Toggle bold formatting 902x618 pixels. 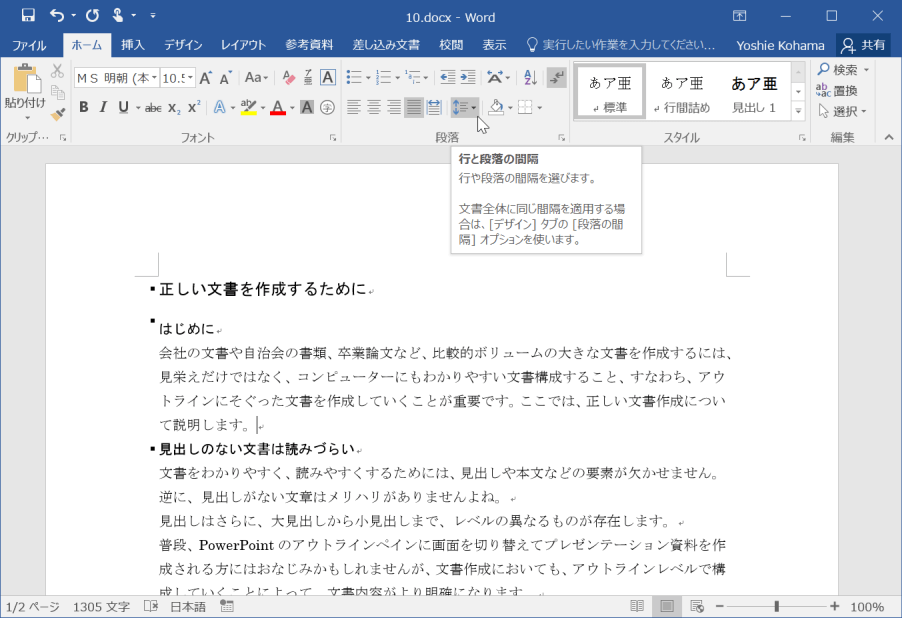[x=84, y=108]
